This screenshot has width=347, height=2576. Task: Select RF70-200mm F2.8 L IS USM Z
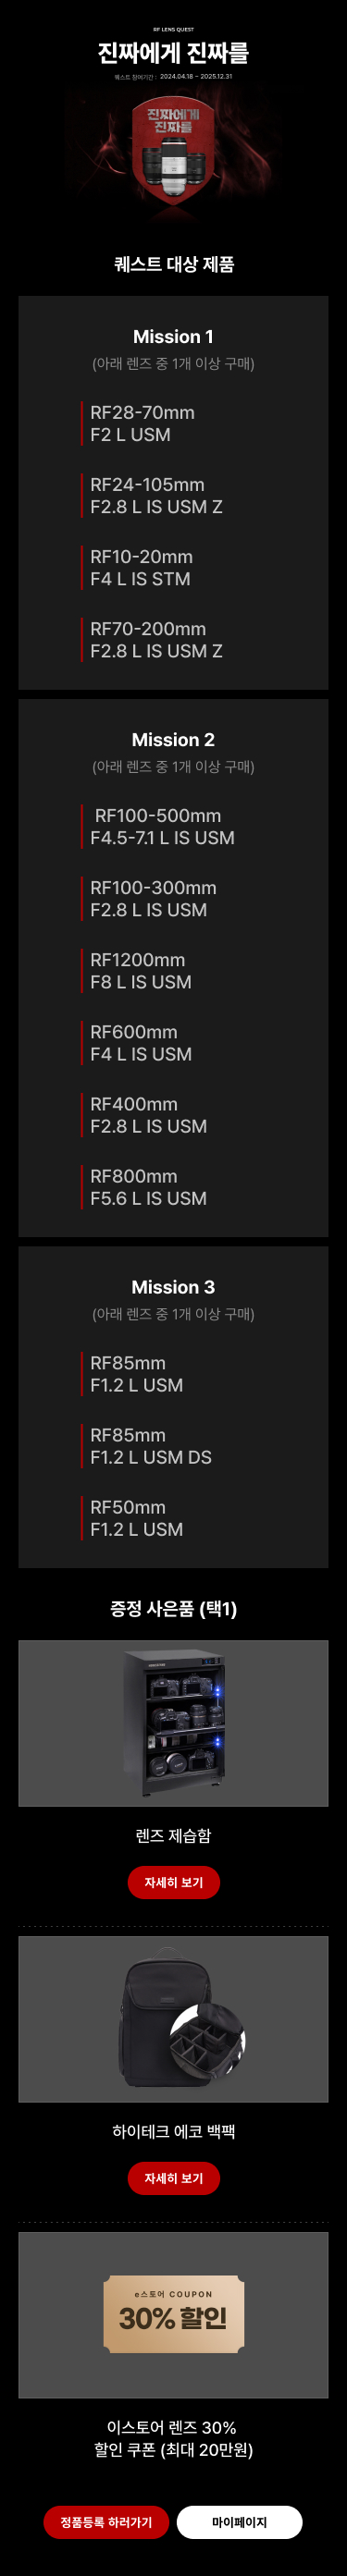(156, 639)
